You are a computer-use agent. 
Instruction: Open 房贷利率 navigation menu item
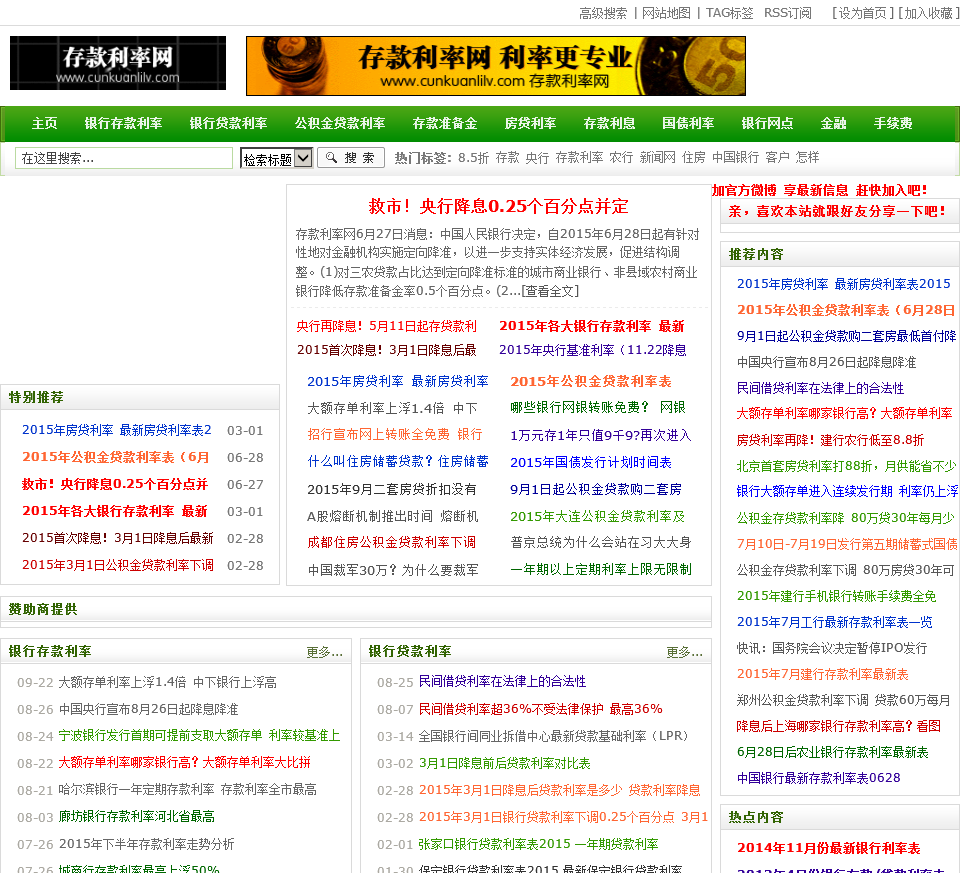pyautogui.click(x=530, y=123)
